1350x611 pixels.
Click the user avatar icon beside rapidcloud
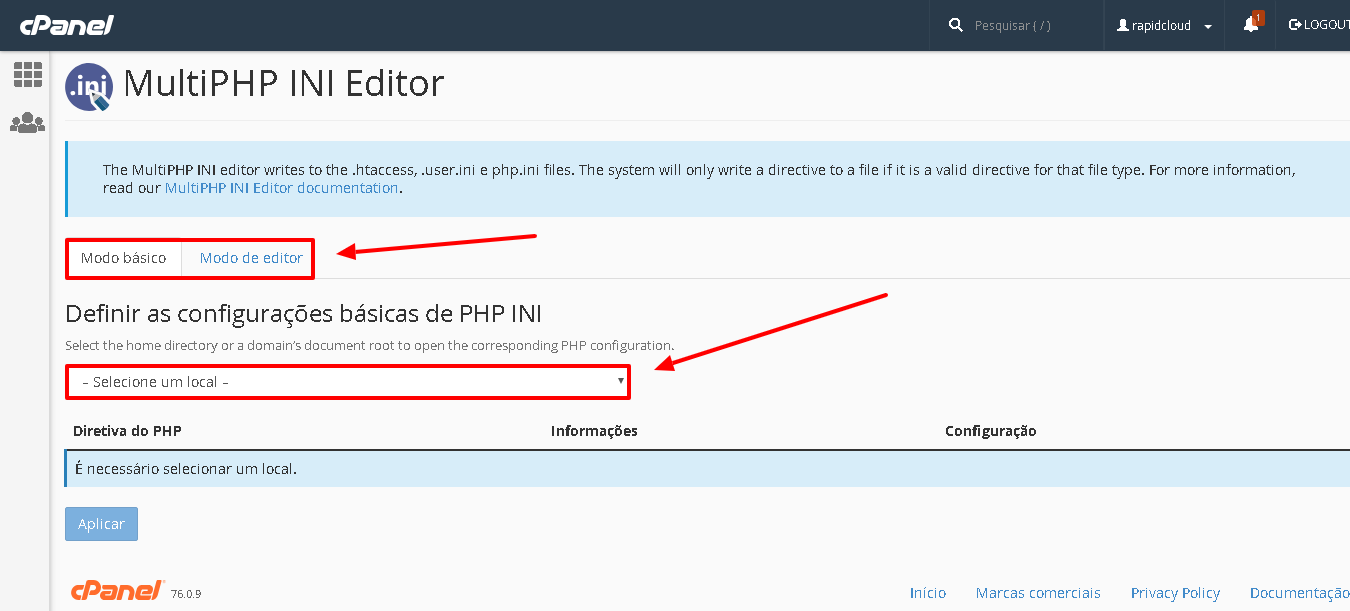tap(1123, 26)
